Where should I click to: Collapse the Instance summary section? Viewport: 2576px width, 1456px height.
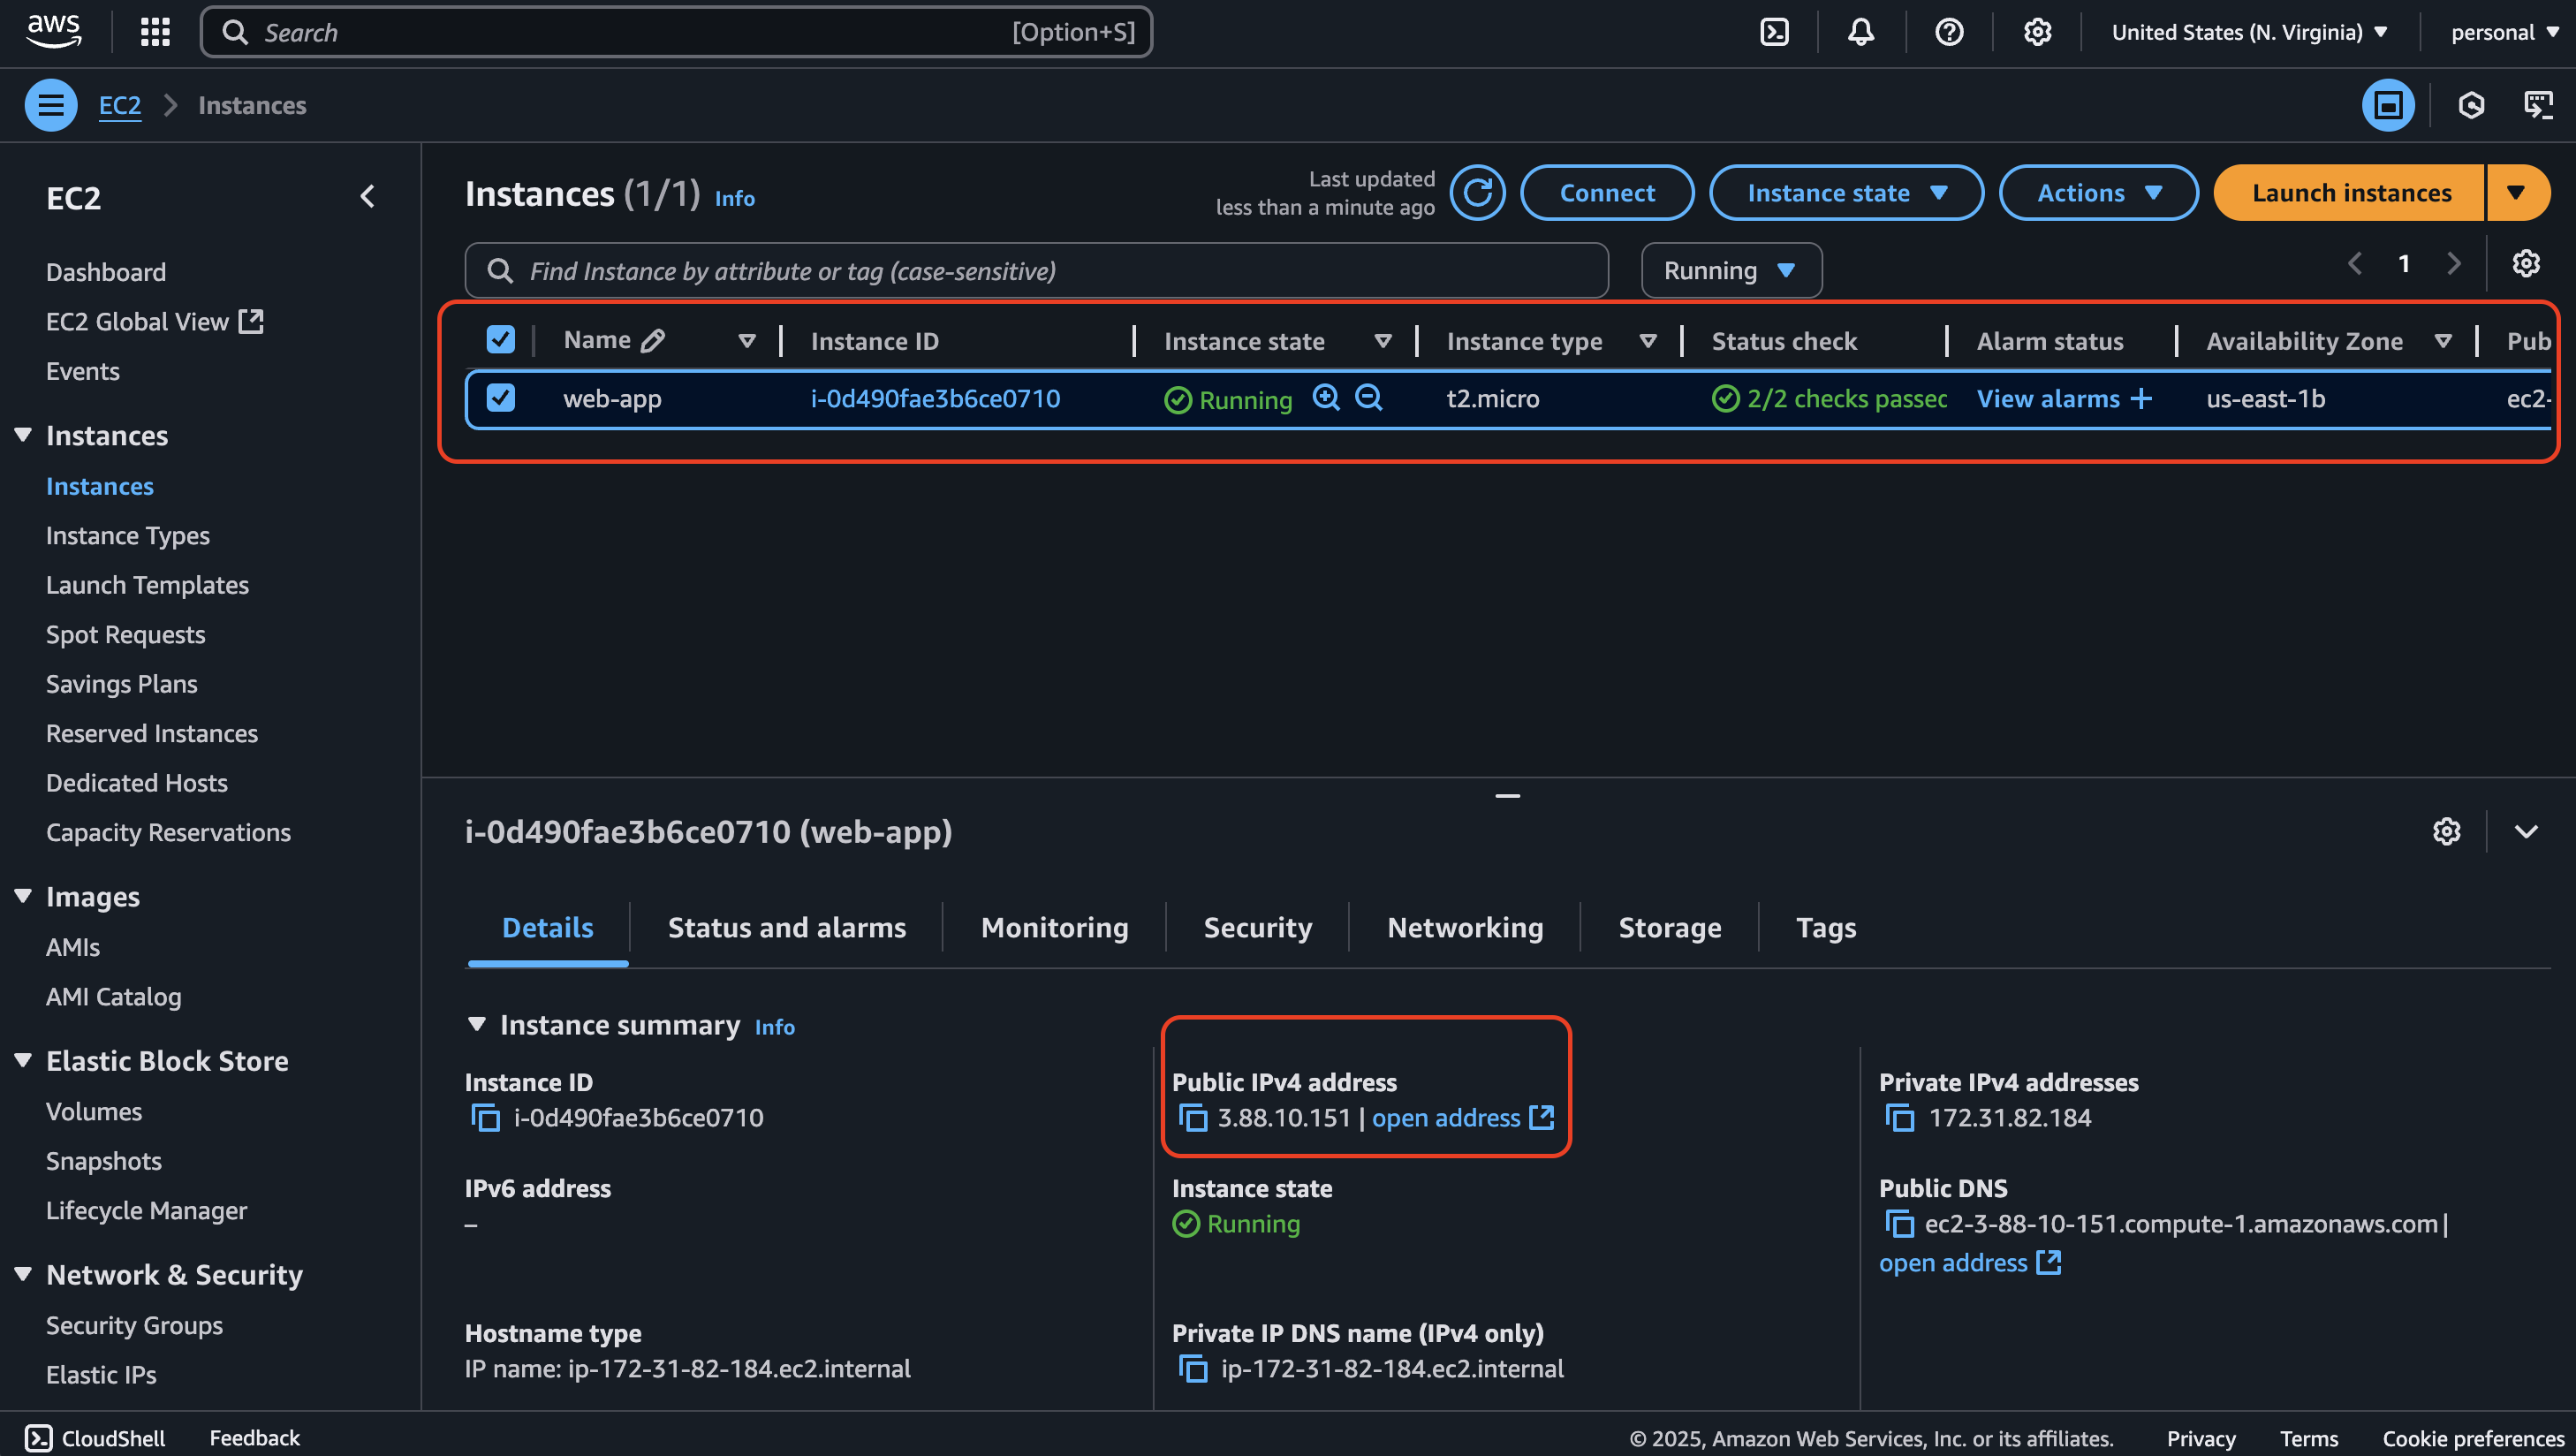coord(477,1025)
